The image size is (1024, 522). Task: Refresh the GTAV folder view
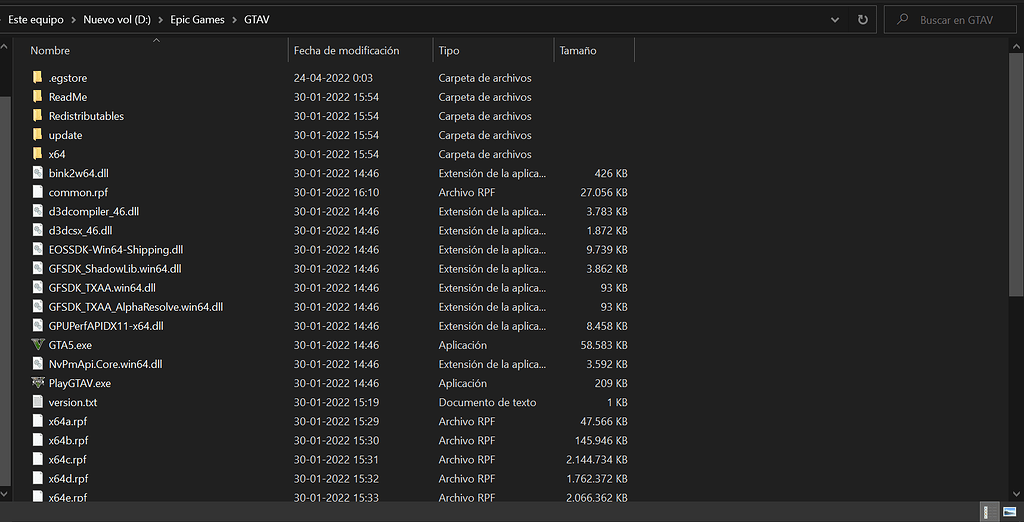pos(862,19)
